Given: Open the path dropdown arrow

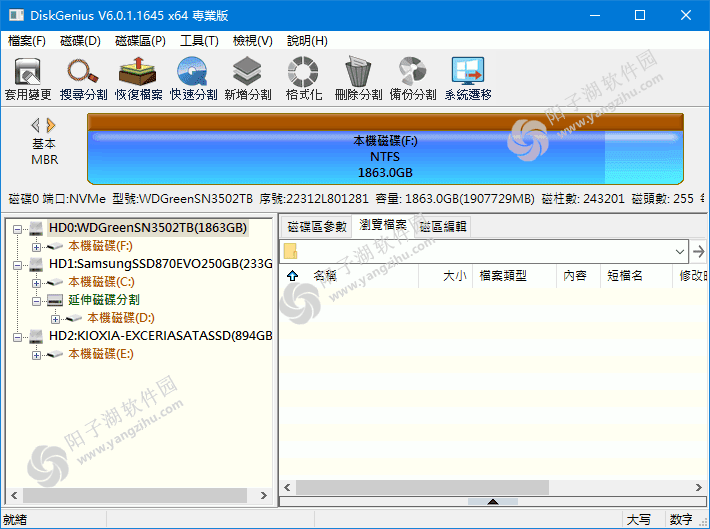Looking at the screenshot, I should [680, 251].
